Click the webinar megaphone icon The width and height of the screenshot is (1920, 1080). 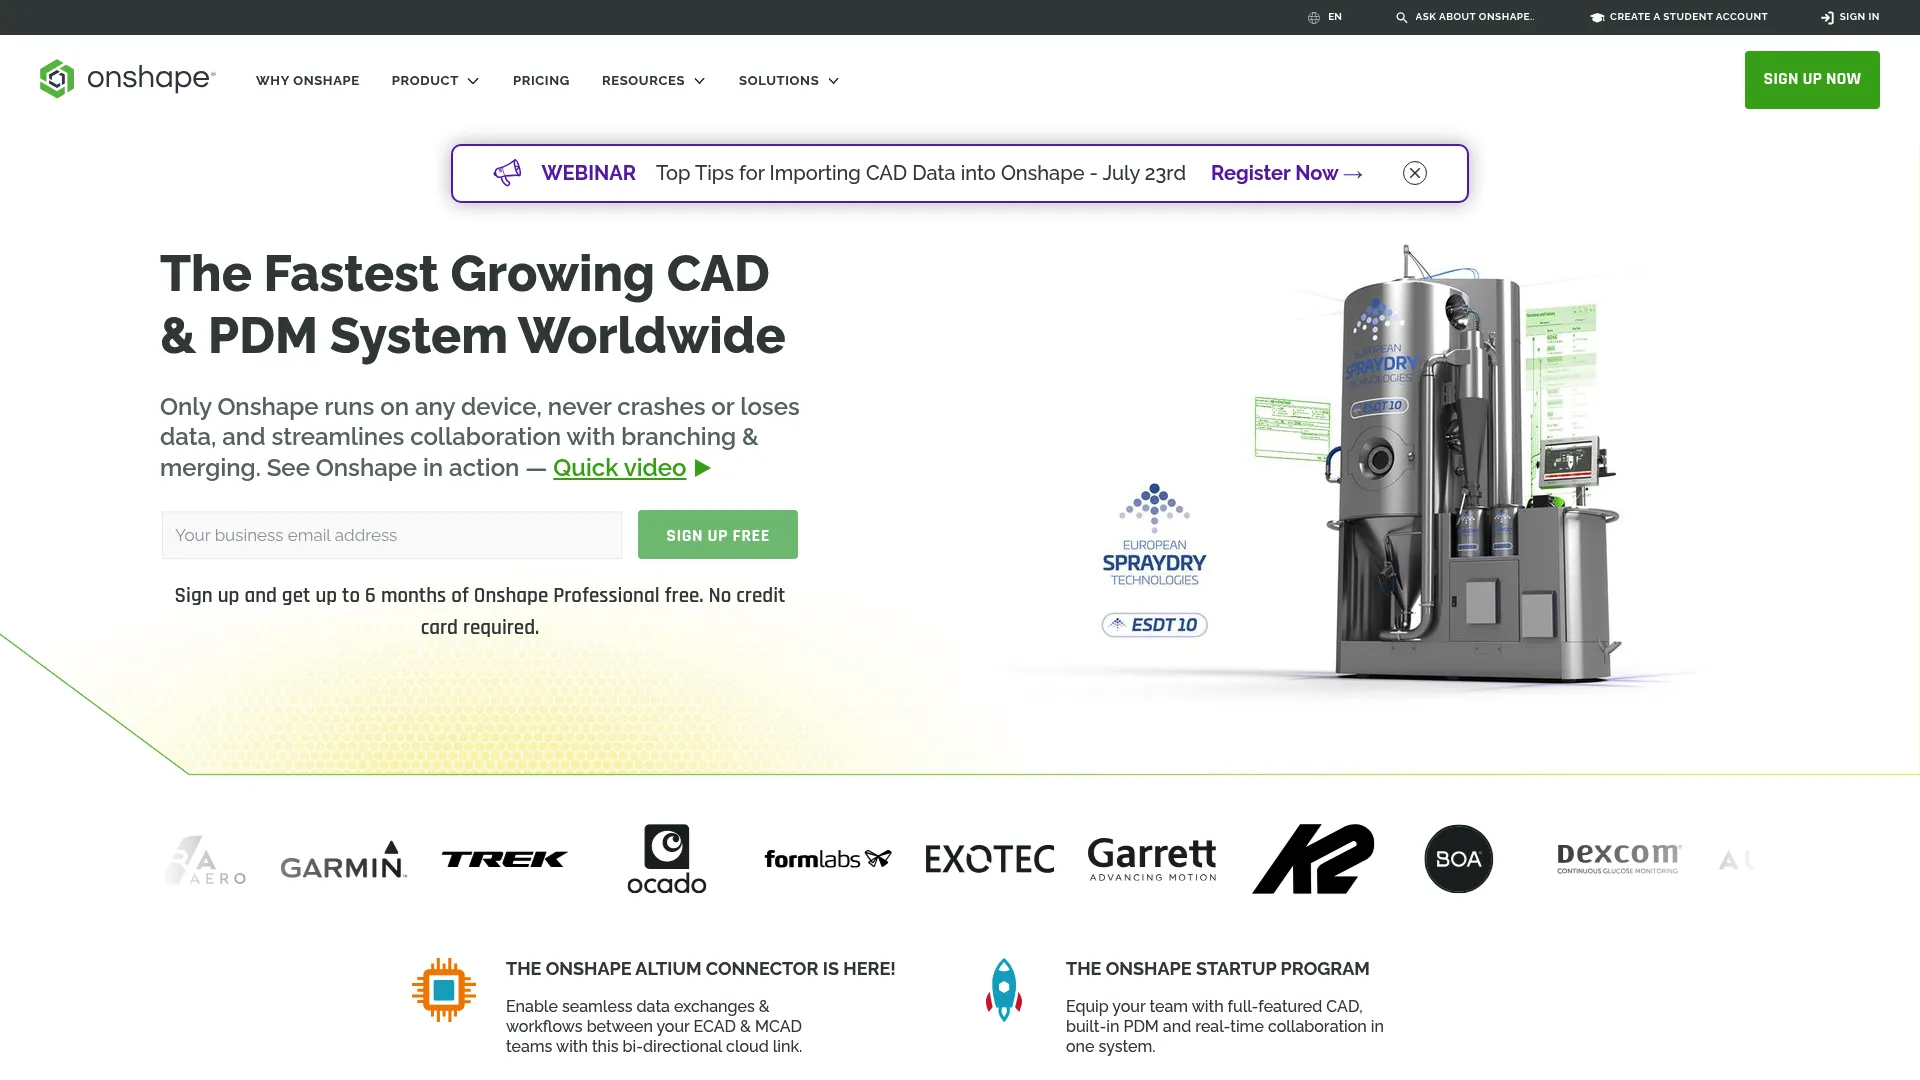pyautogui.click(x=507, y=173)
